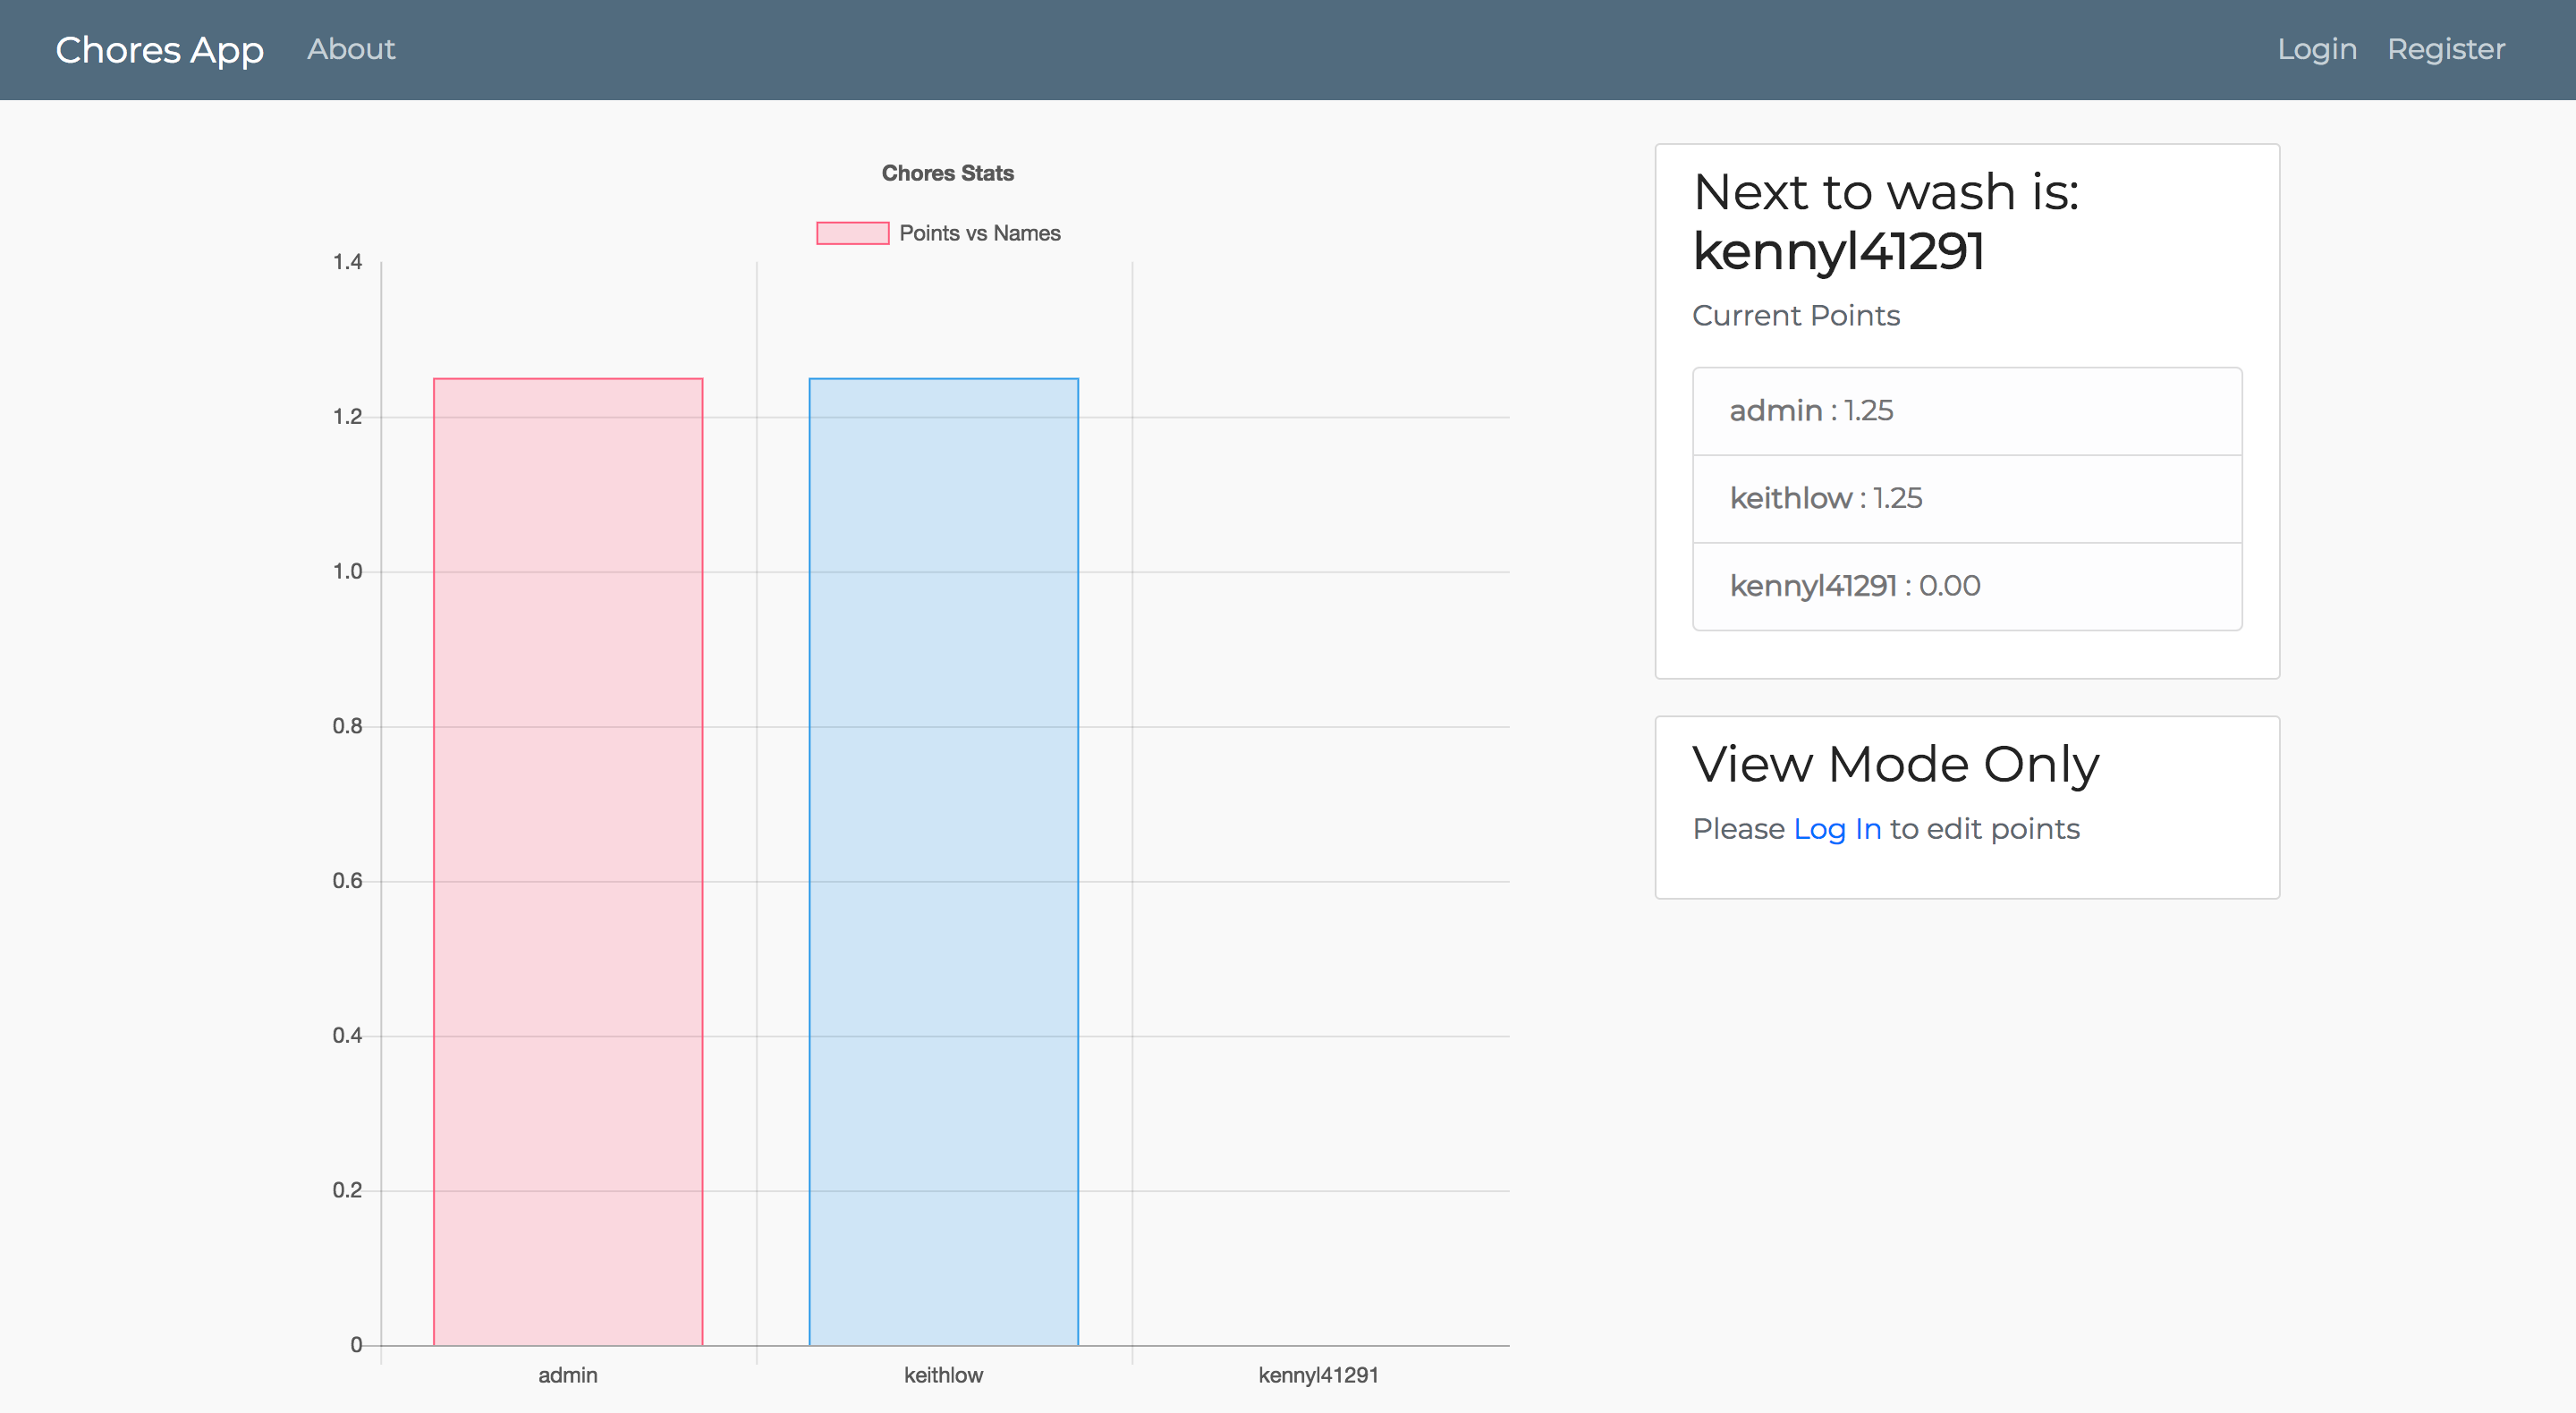Click the 1.4 y-axis tick label
The height and width of the screenshot is (1413, 2576).
click(347, 262)
